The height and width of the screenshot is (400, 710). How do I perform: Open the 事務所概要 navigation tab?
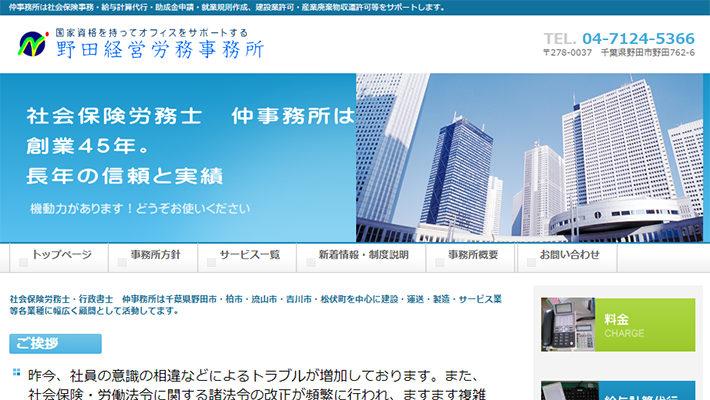click(472, 255)
